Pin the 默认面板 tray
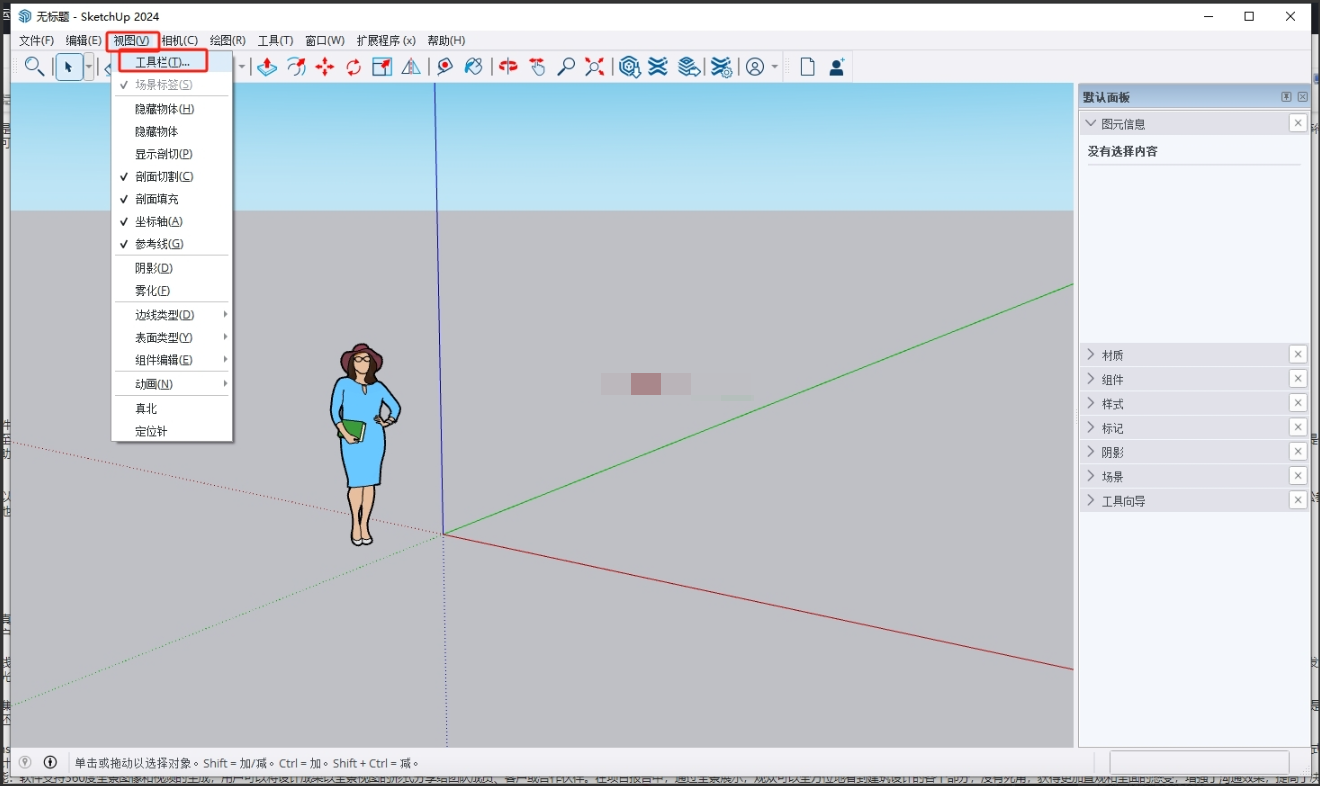Viewport: 1320px width, 786px height. click(x=1286, y=97)
